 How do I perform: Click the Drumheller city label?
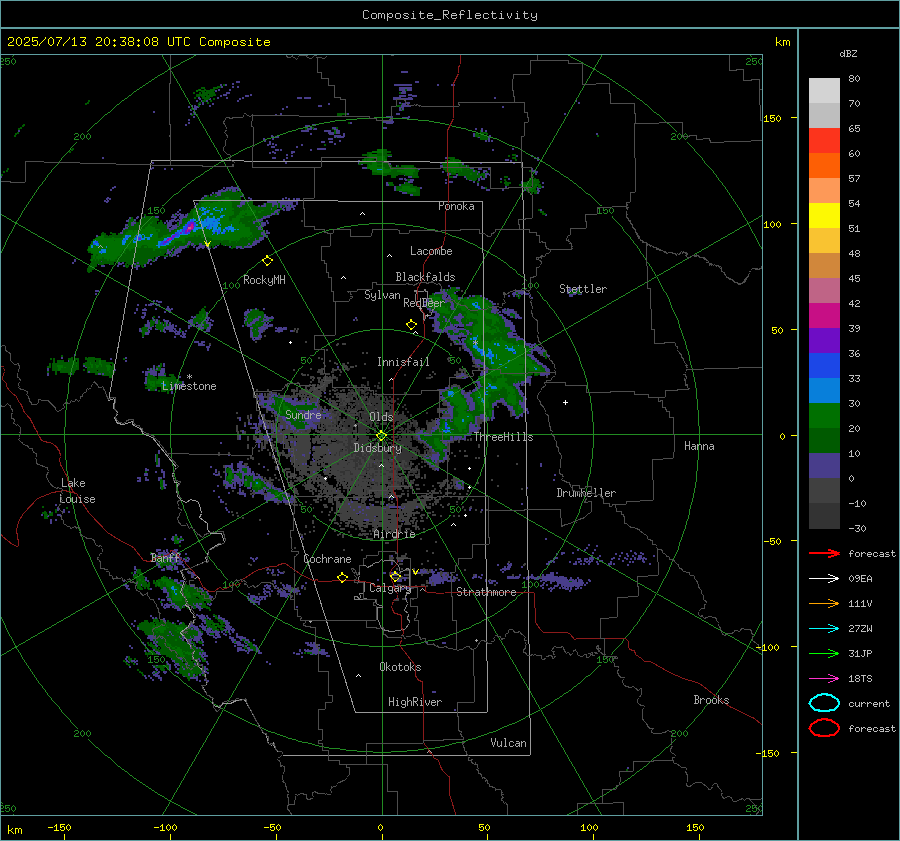click(586, 493)
